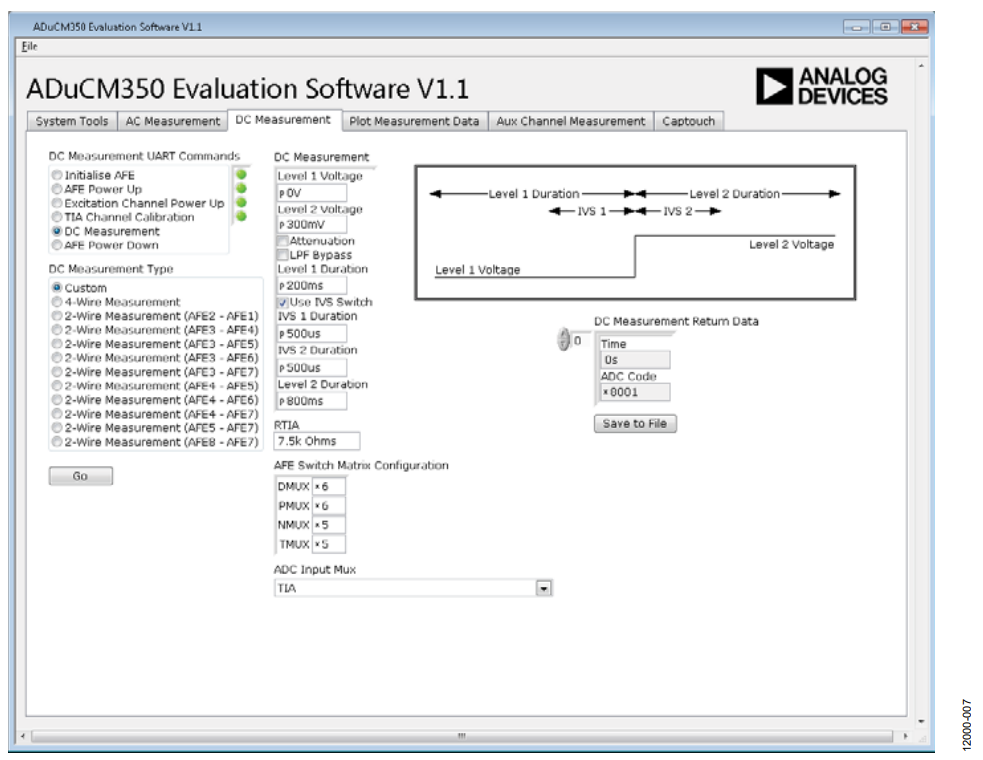
Task: Click the vertical scroll down arrow
Action: point(921,722)
